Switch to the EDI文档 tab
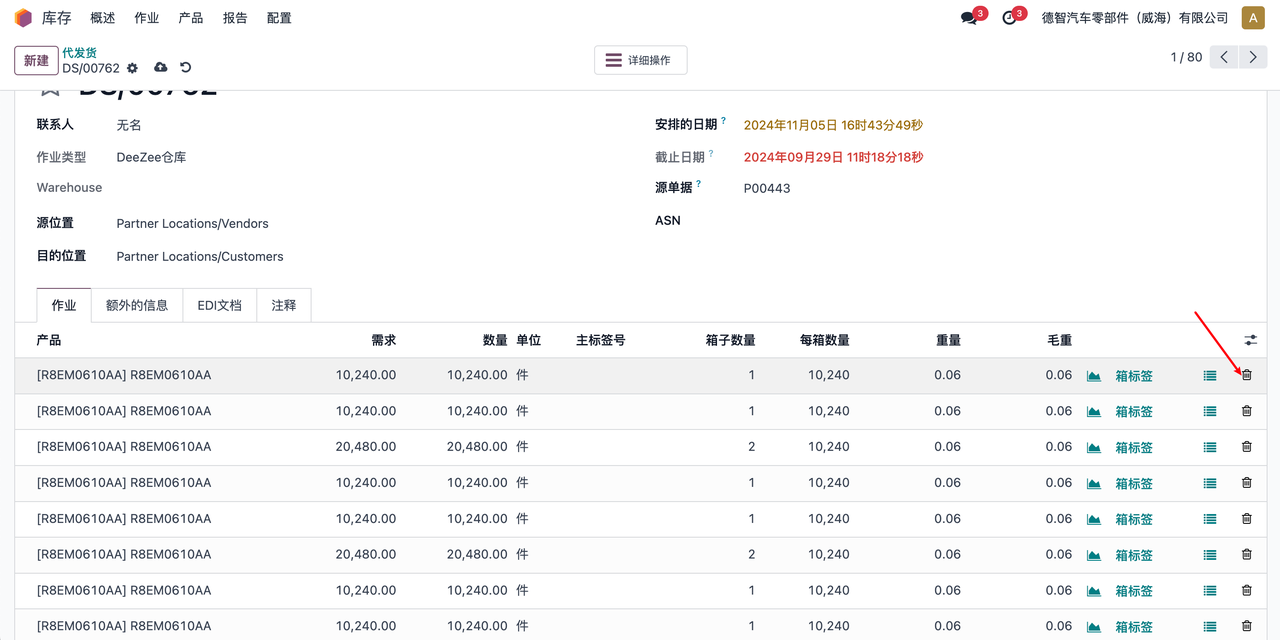The width and height of the screenshot is (1280, 640). [x=219, y=305]
